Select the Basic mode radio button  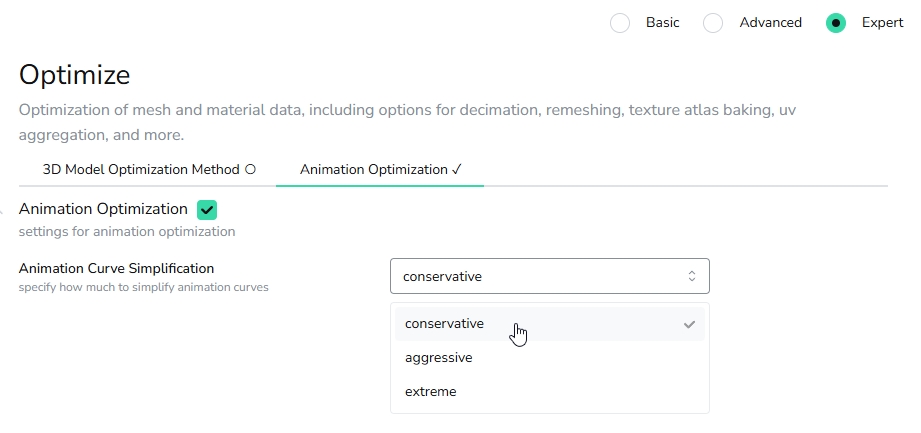[x=620, y=23]
